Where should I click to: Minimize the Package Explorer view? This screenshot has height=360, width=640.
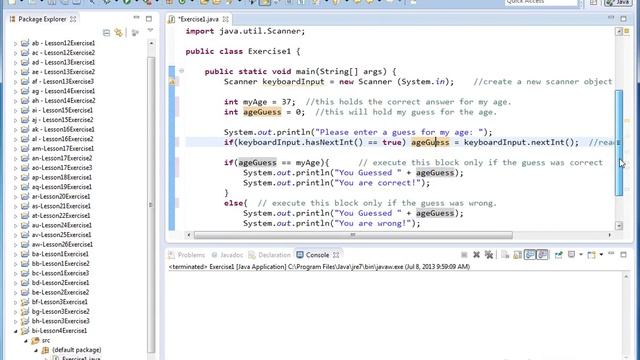[137, 18]
